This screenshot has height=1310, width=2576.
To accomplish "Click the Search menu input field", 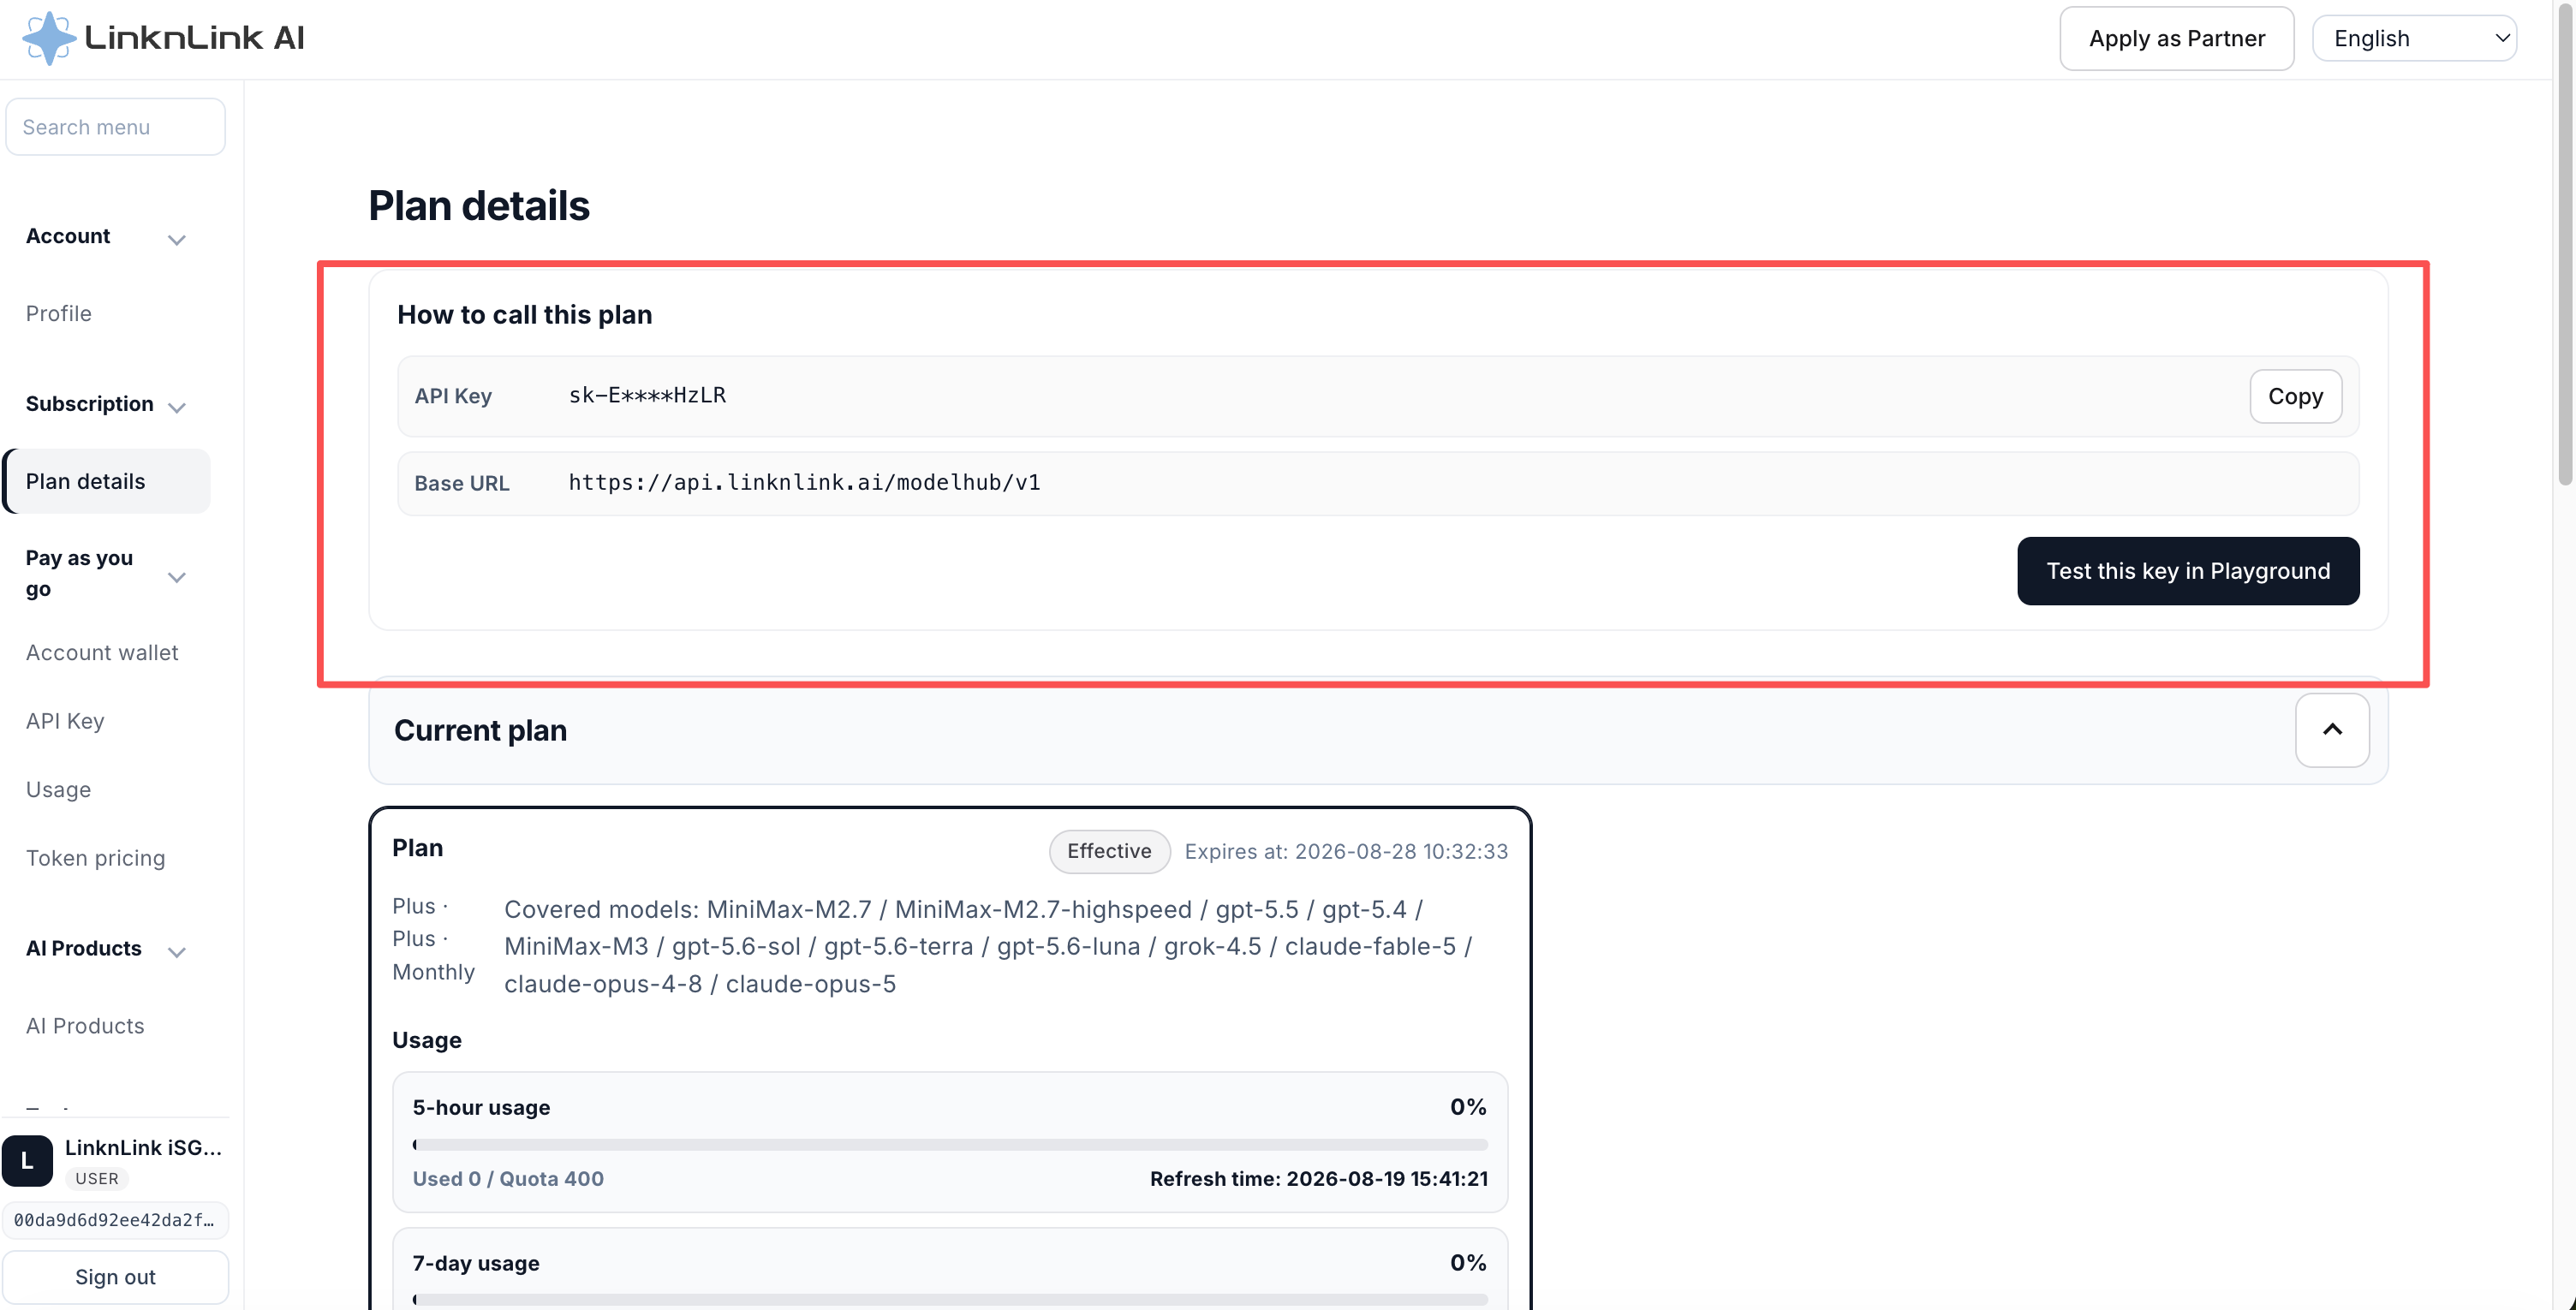I will coord(115,127).
